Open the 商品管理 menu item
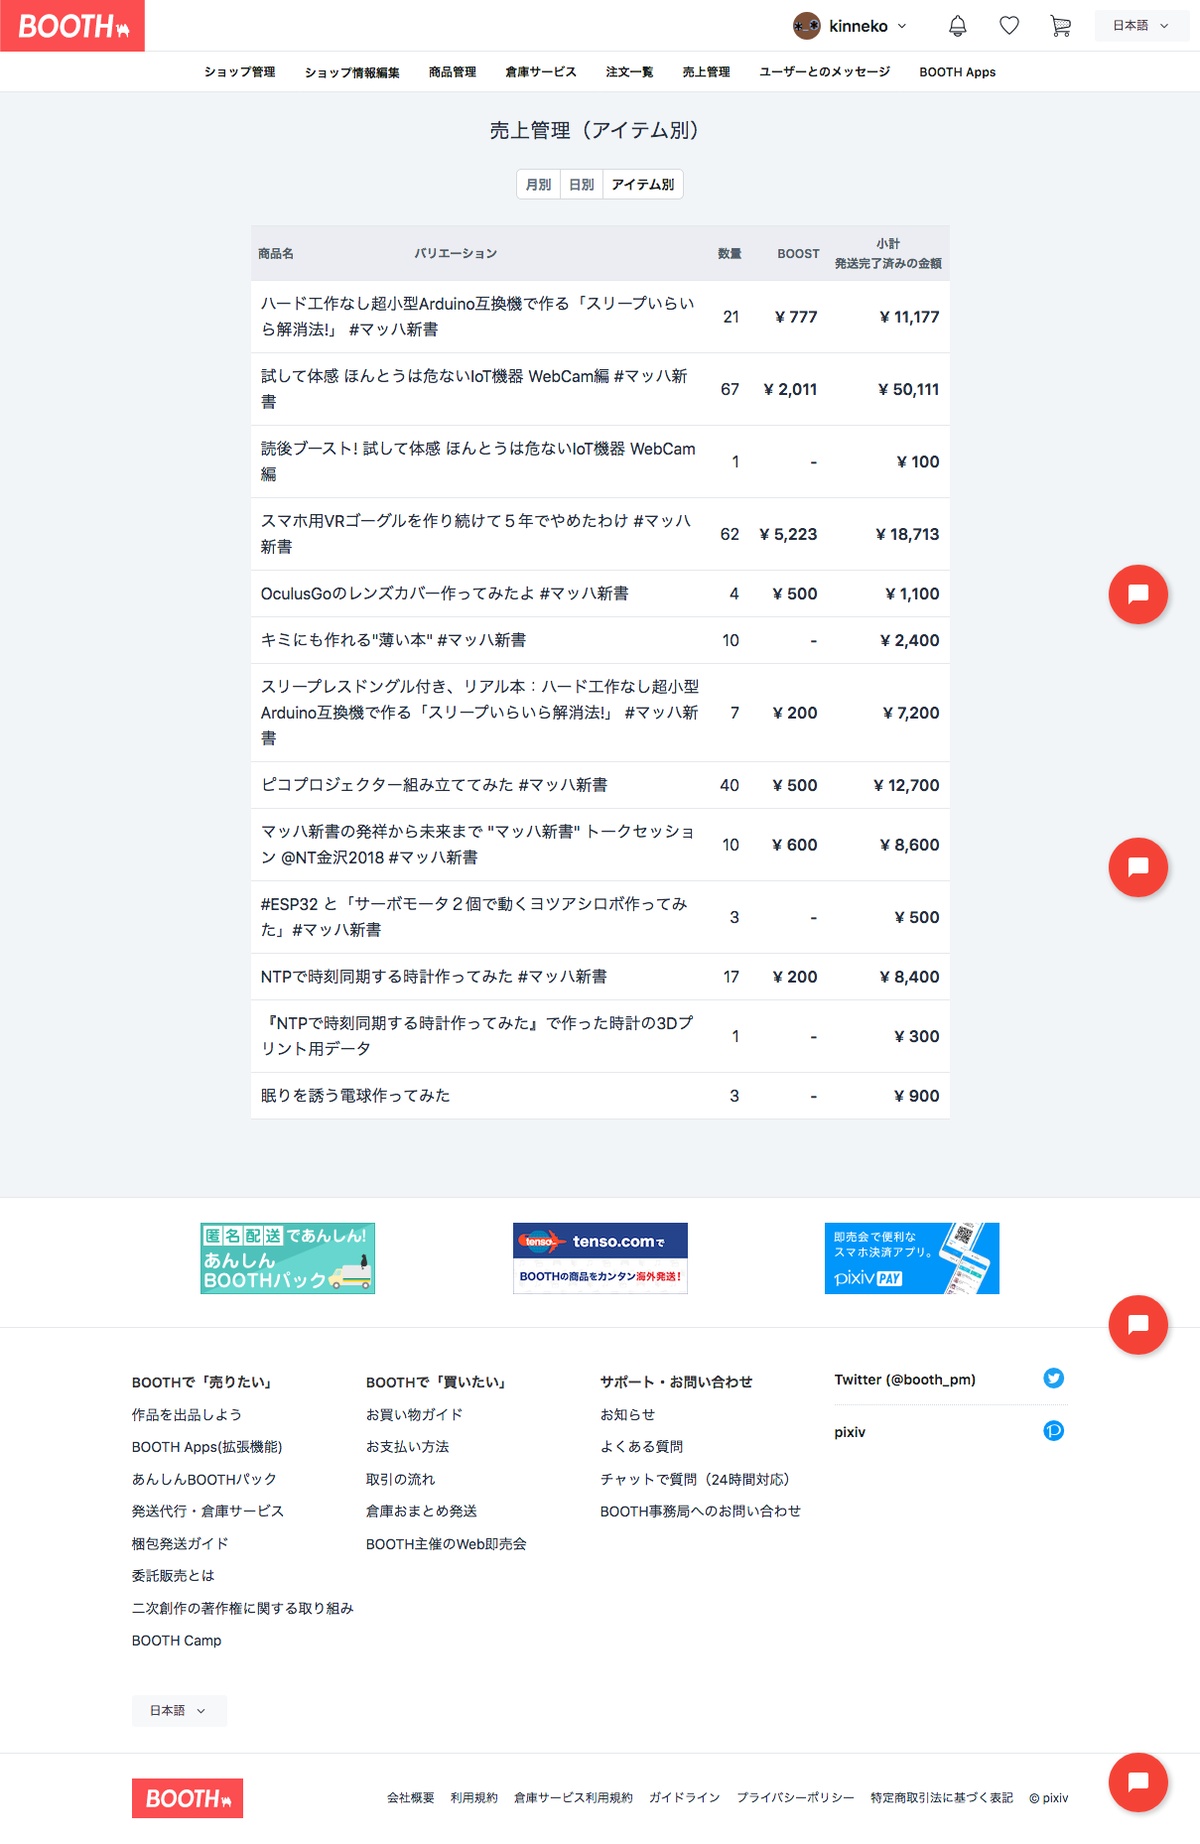Screen dimensions: 1200x1844 tap(452, 72)
